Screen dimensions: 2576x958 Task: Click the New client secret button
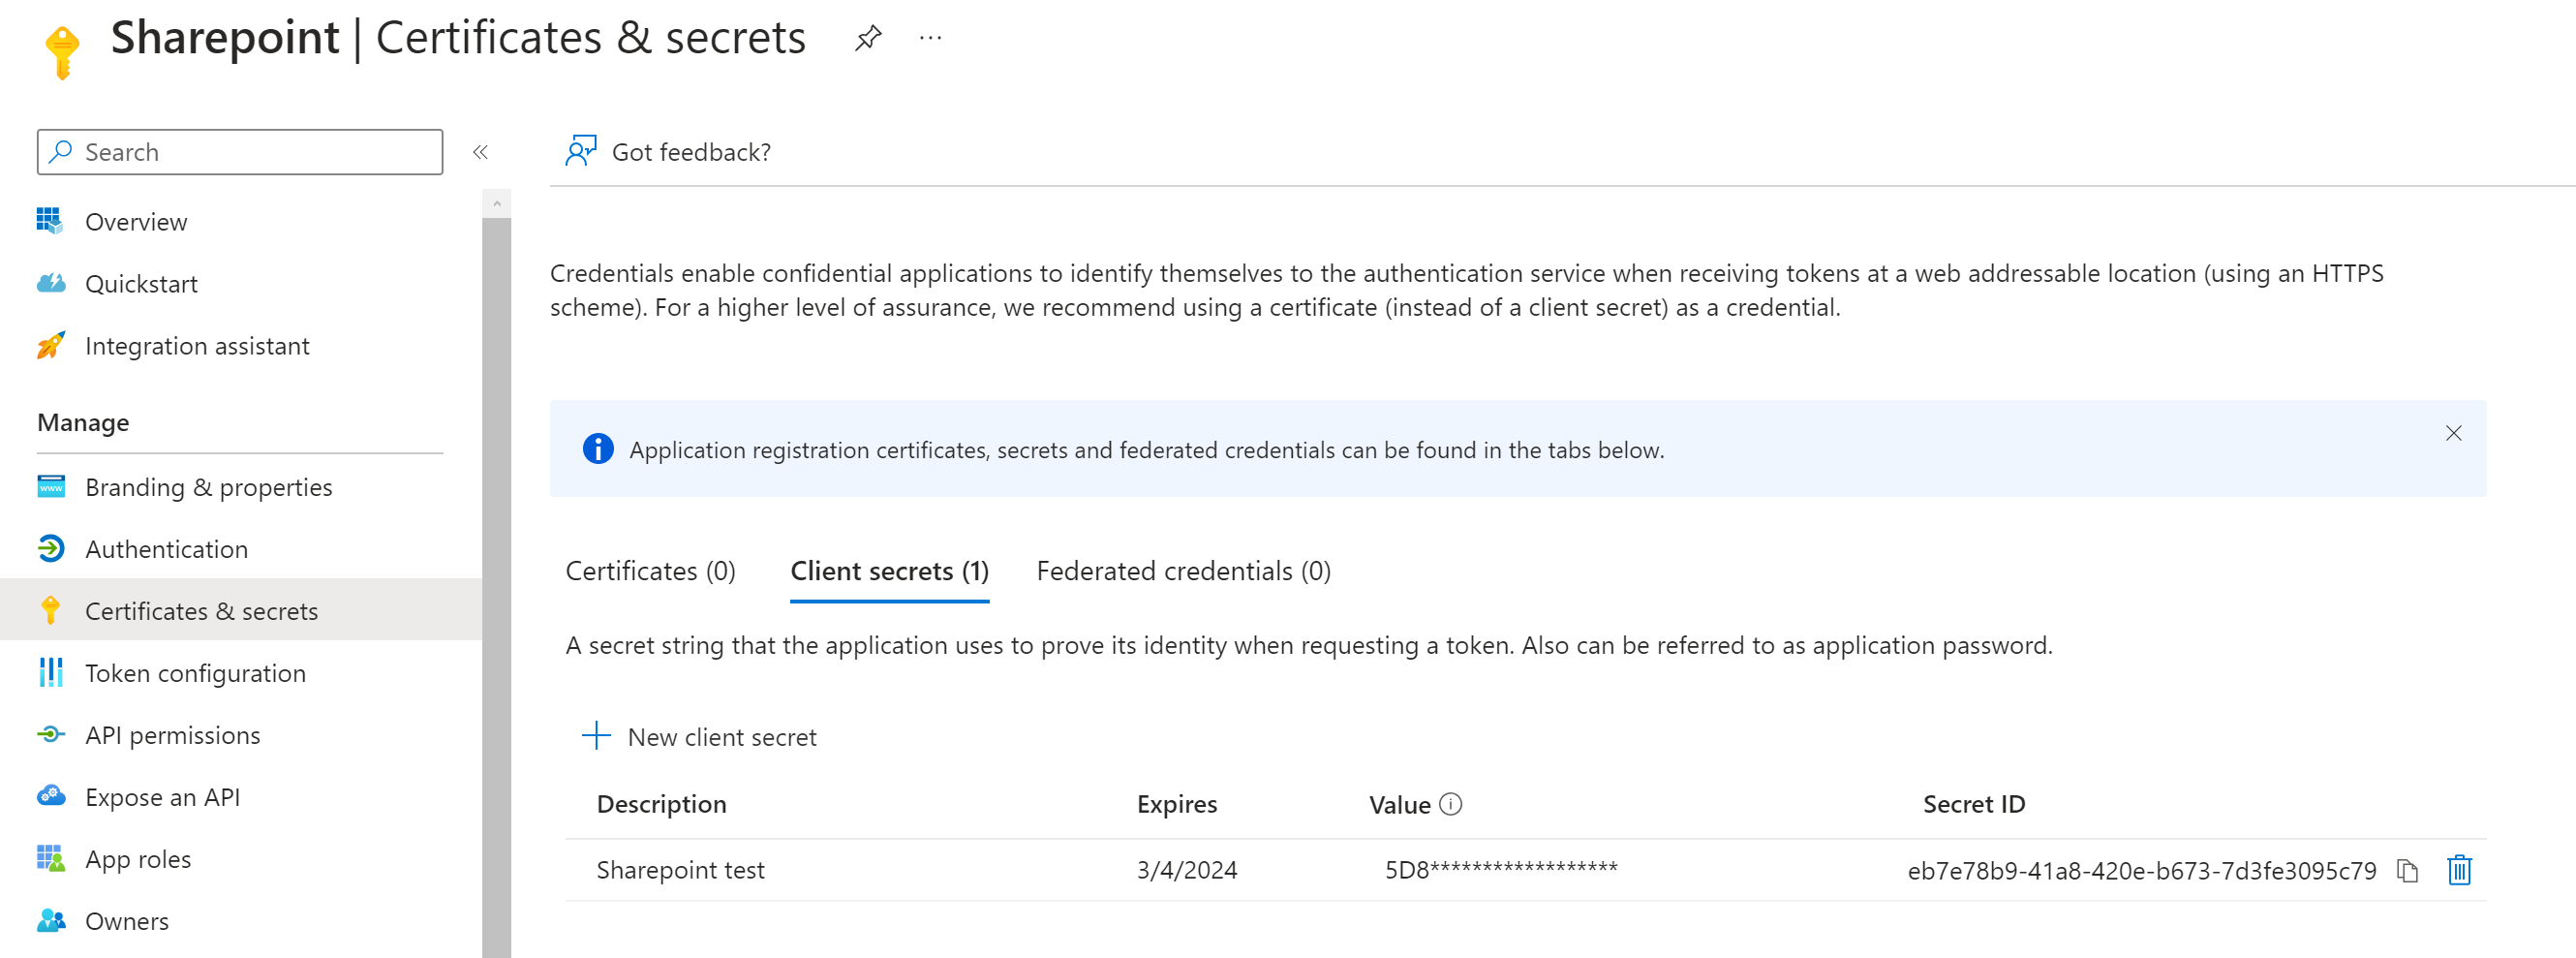721,737
